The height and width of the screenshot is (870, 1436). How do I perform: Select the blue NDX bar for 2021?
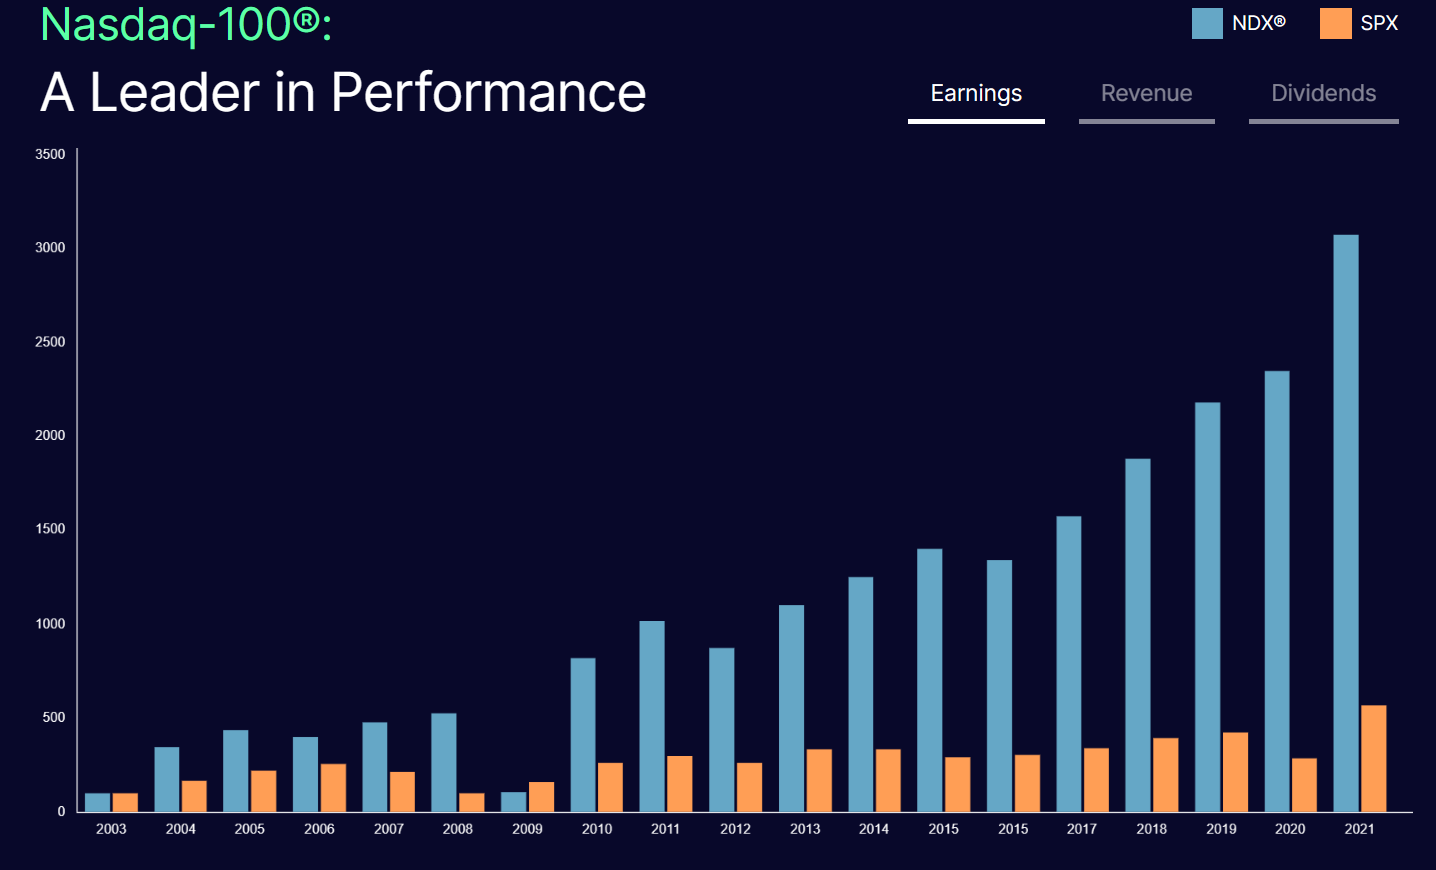coord(1346,523)
